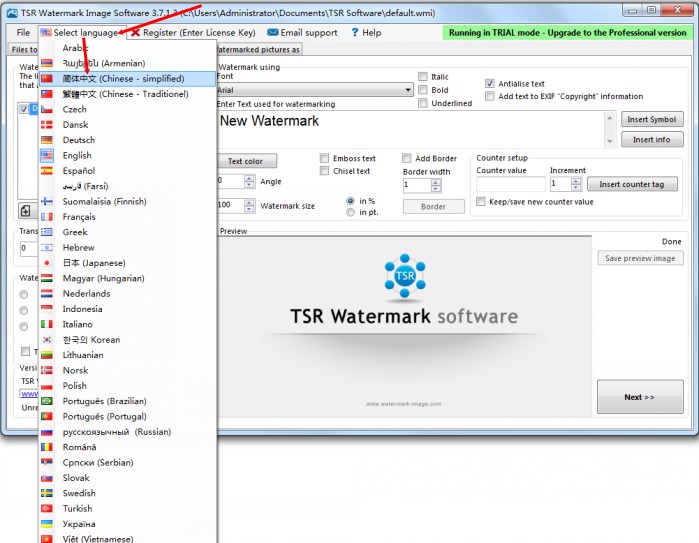
Task: Adjust Angle value stepper
Action: click(250, 181)
